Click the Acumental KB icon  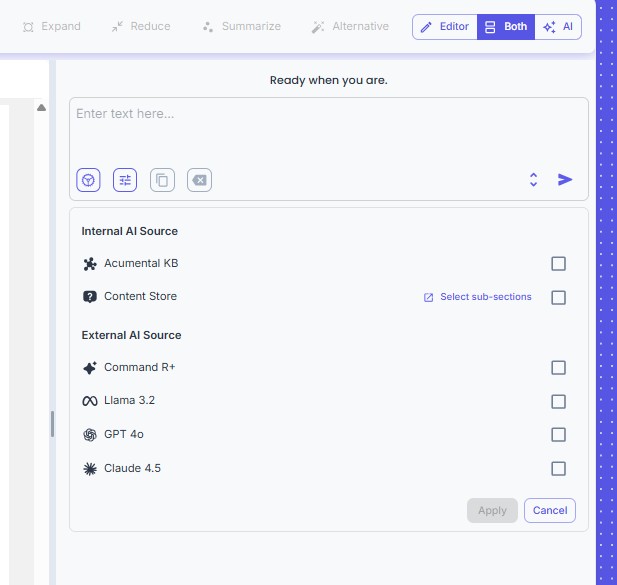pos(90,264)
